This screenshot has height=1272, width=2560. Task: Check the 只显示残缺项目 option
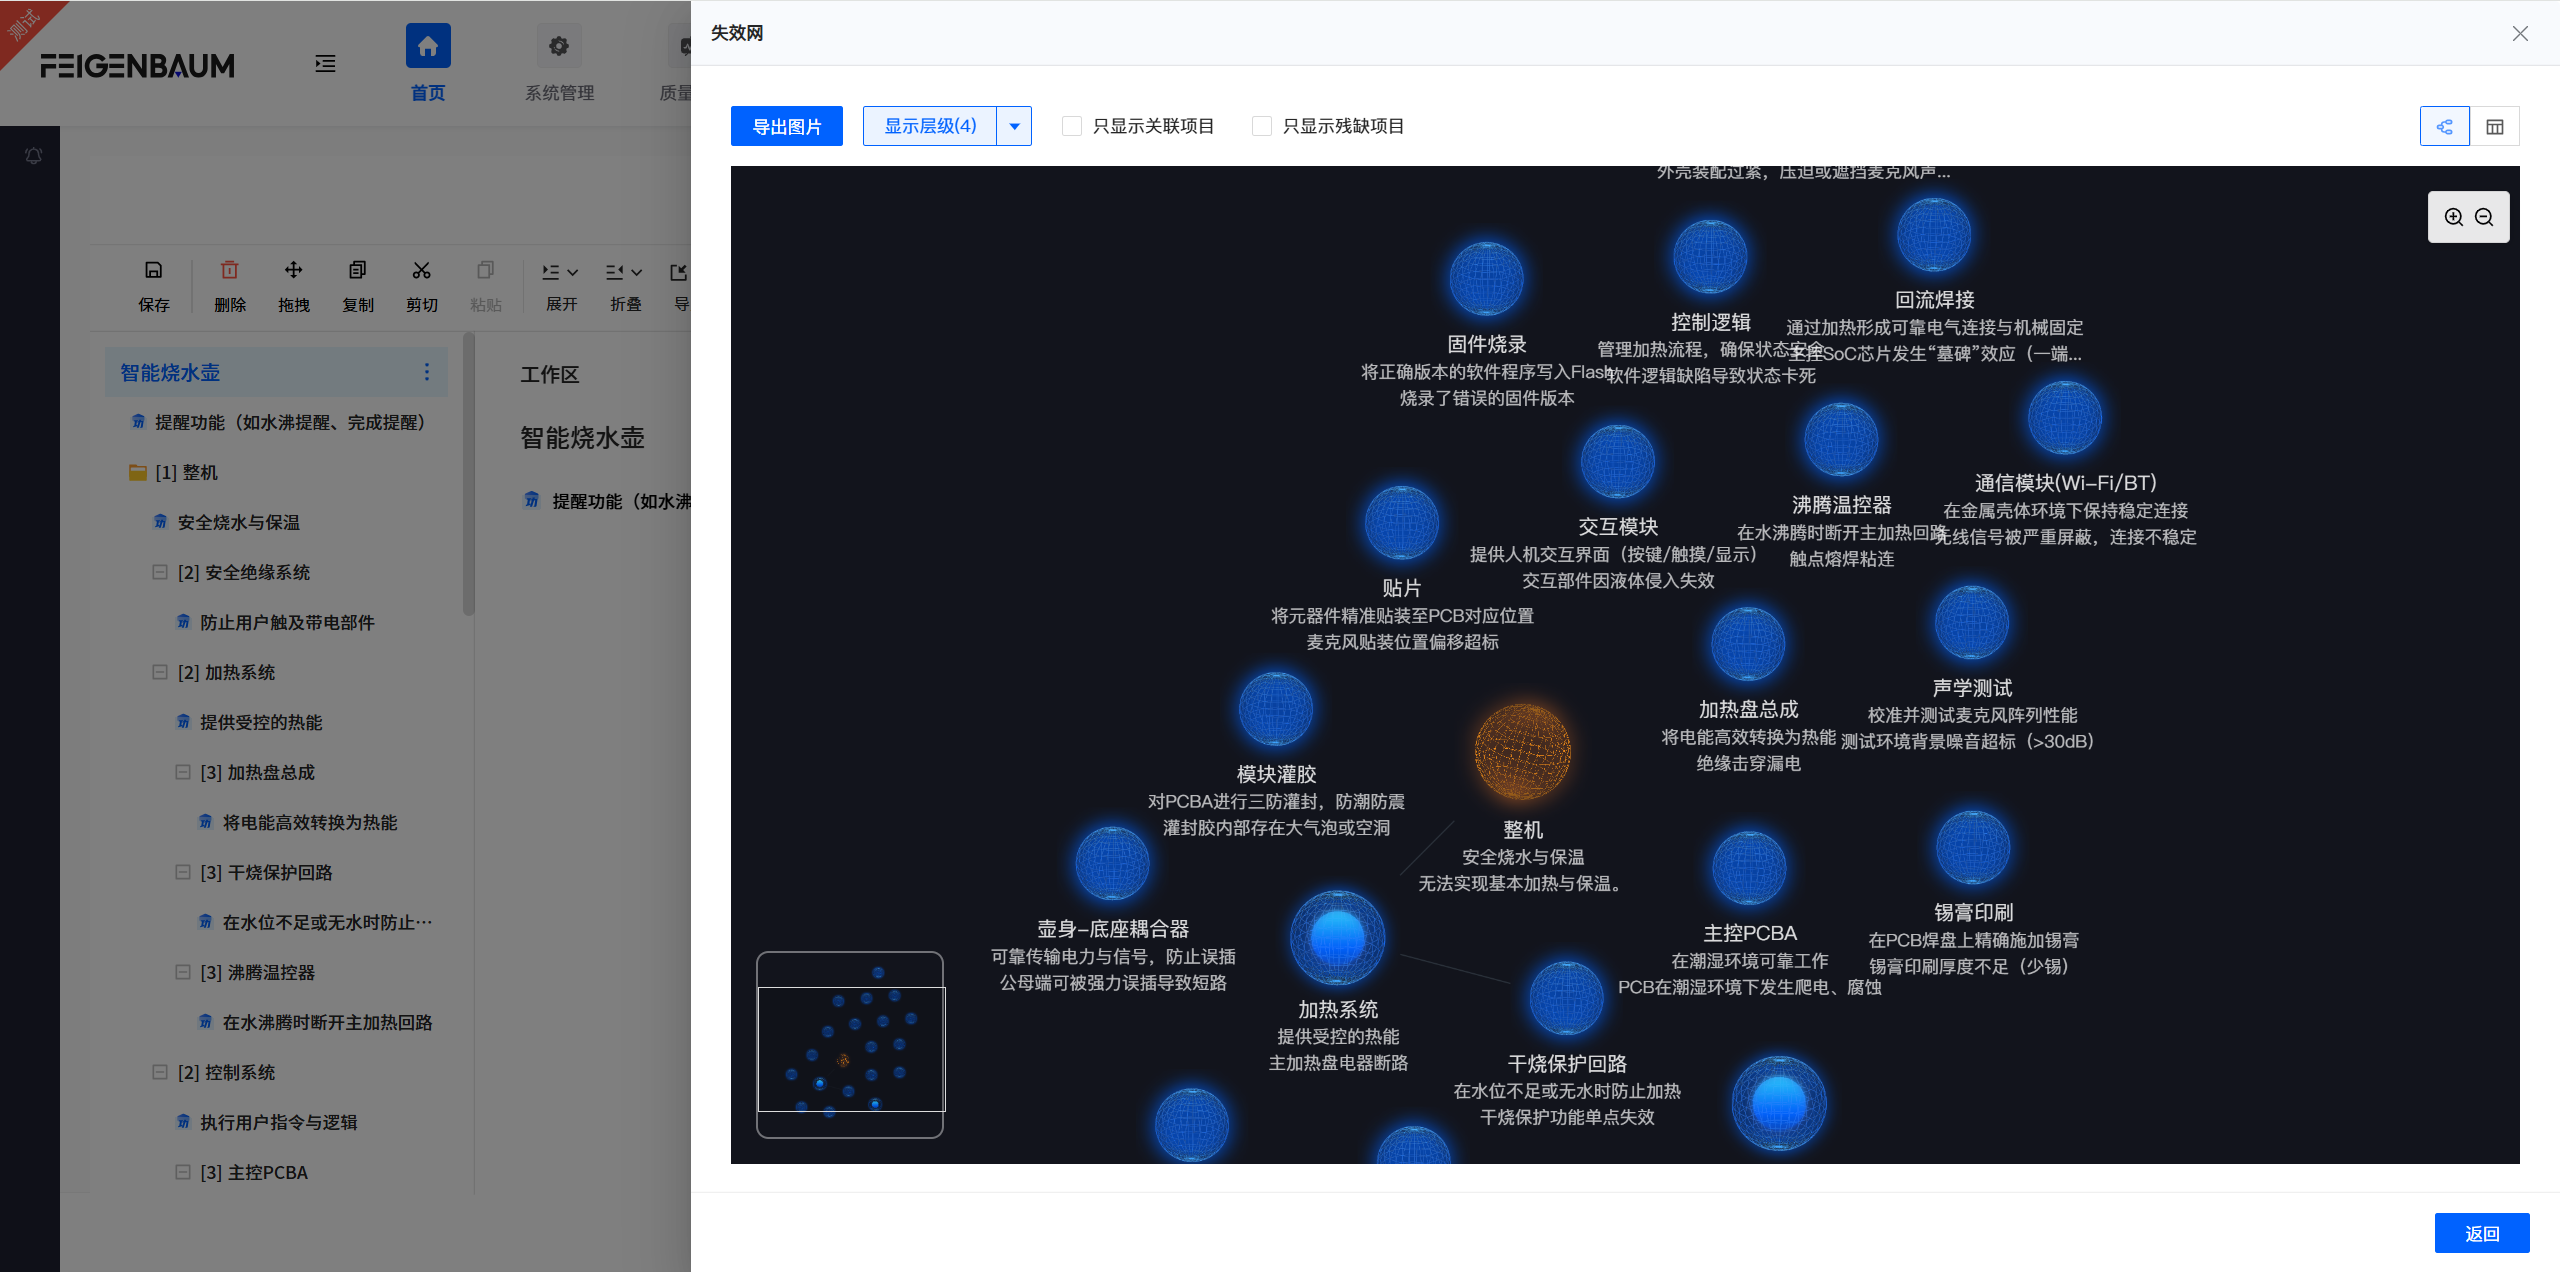(1261, 126)
